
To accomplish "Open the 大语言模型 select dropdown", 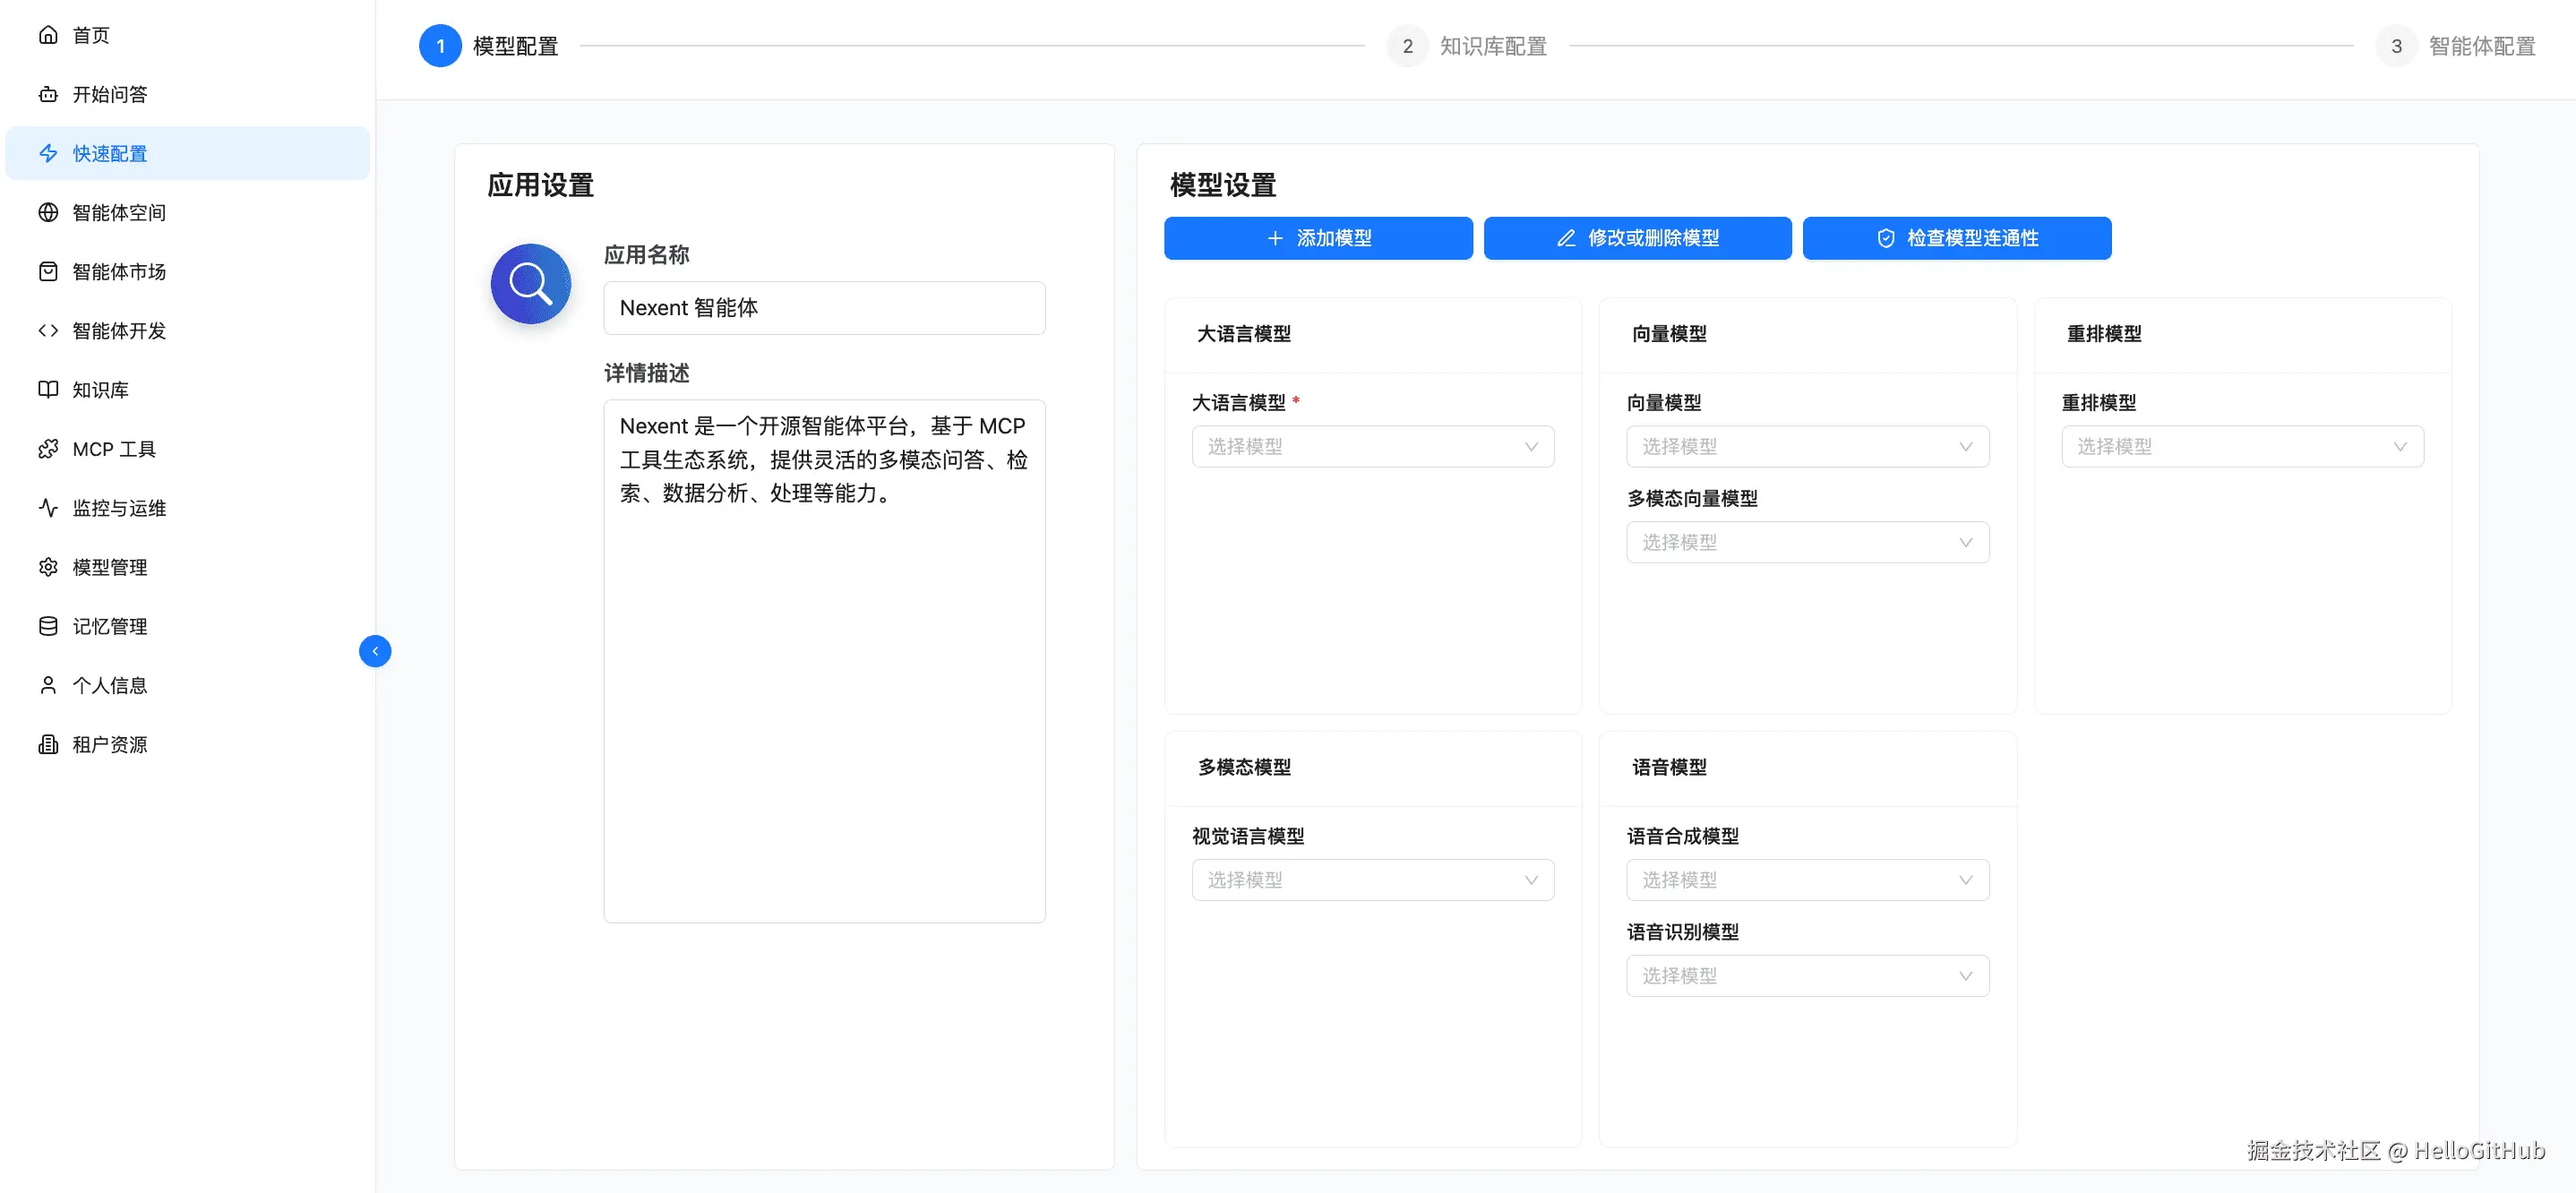I will click(1372, 447).
